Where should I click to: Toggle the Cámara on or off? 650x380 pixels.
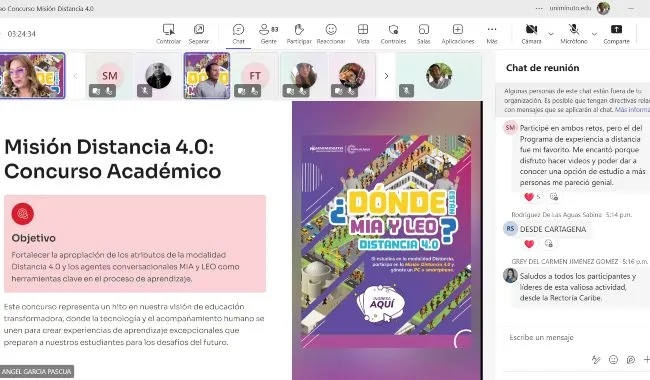point(531,34)
